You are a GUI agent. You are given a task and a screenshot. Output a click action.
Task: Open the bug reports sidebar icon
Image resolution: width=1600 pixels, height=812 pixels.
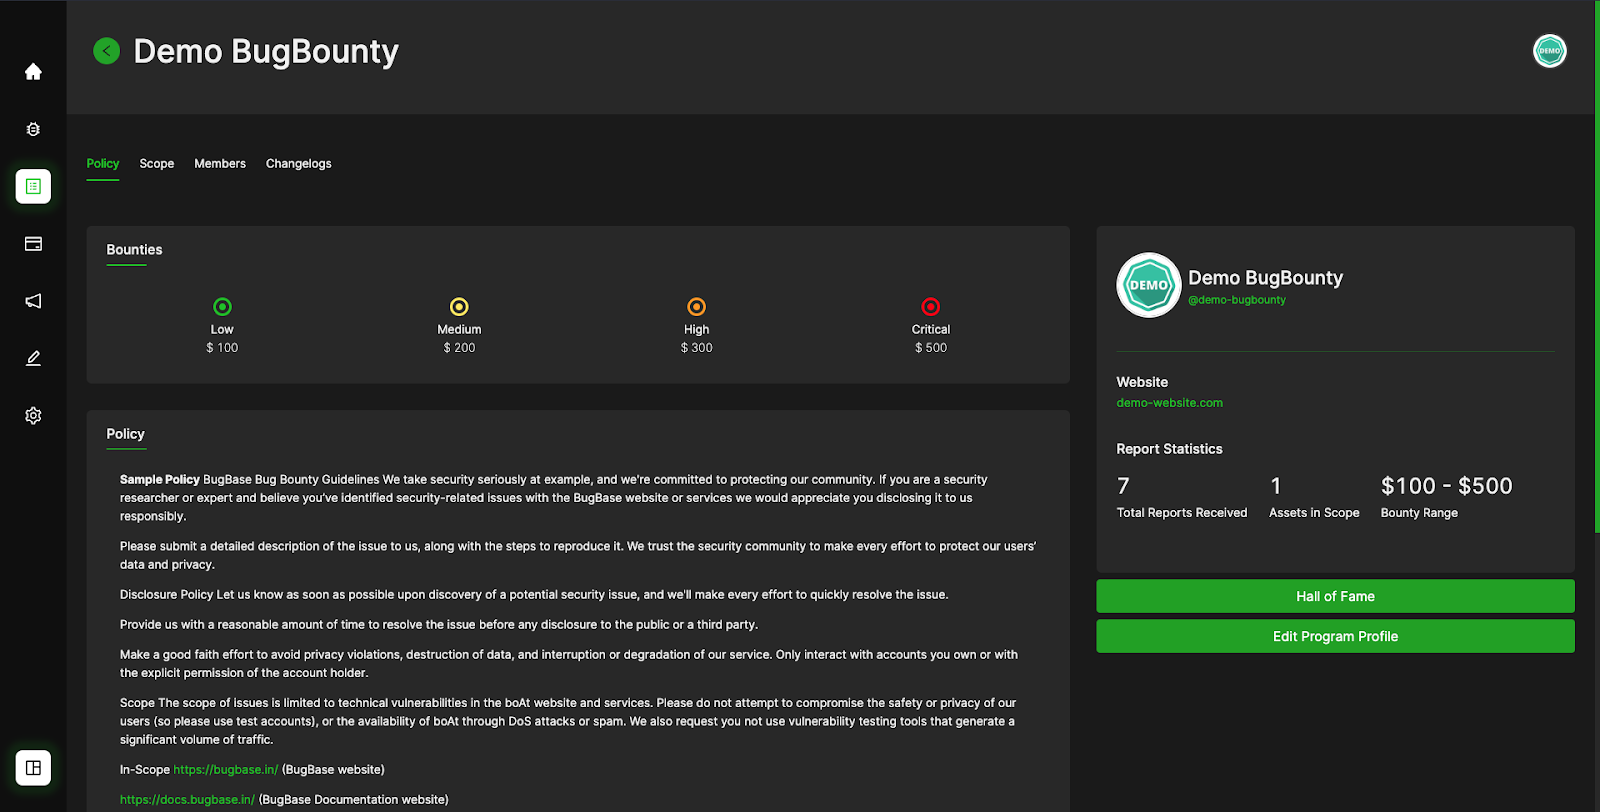click(33, 129)
